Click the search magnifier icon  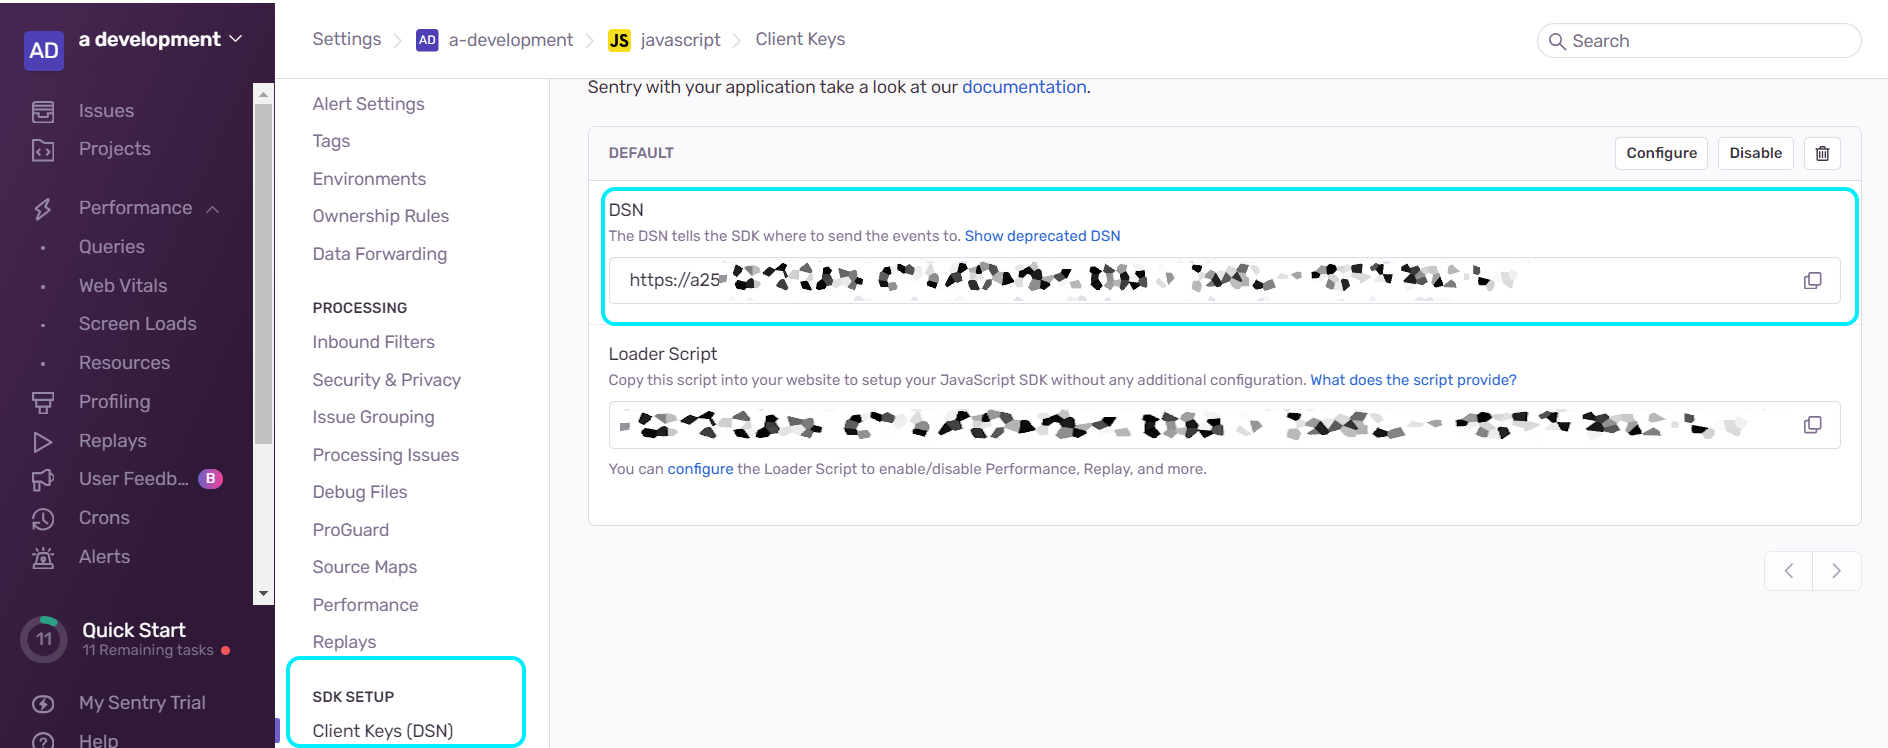pos(1557,41)
